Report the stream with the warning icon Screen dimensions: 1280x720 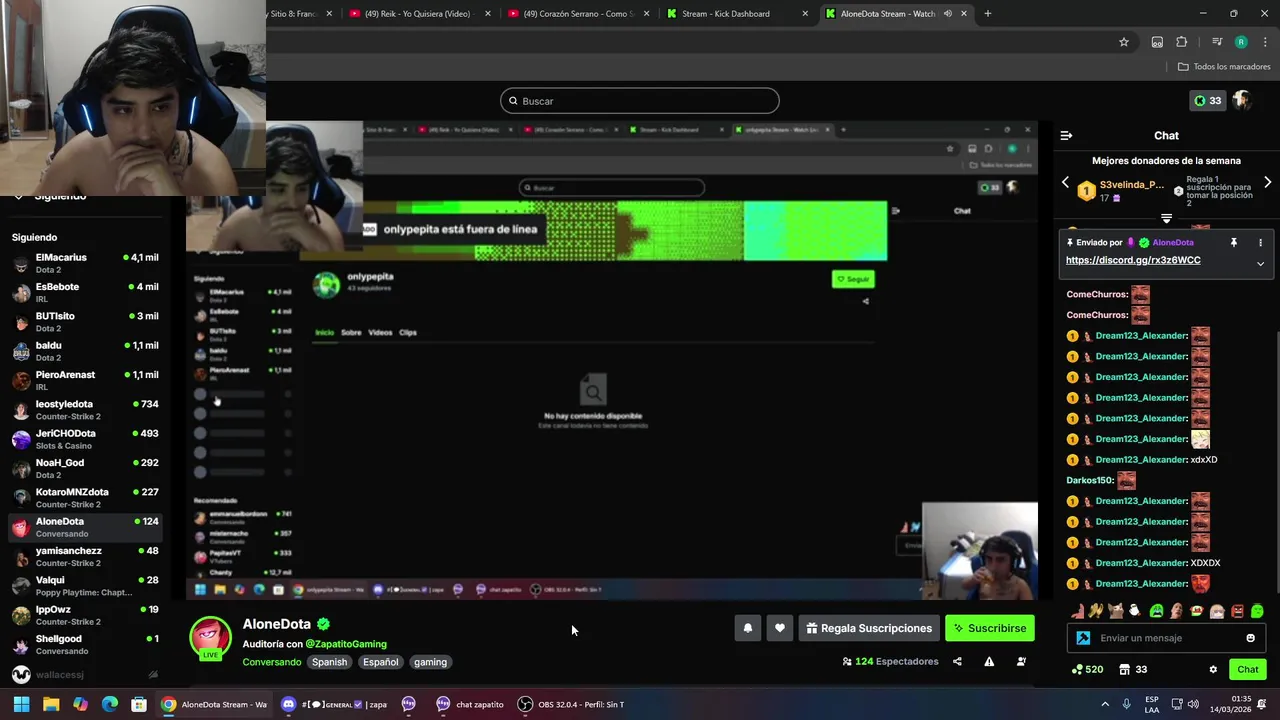click(989, 661)
